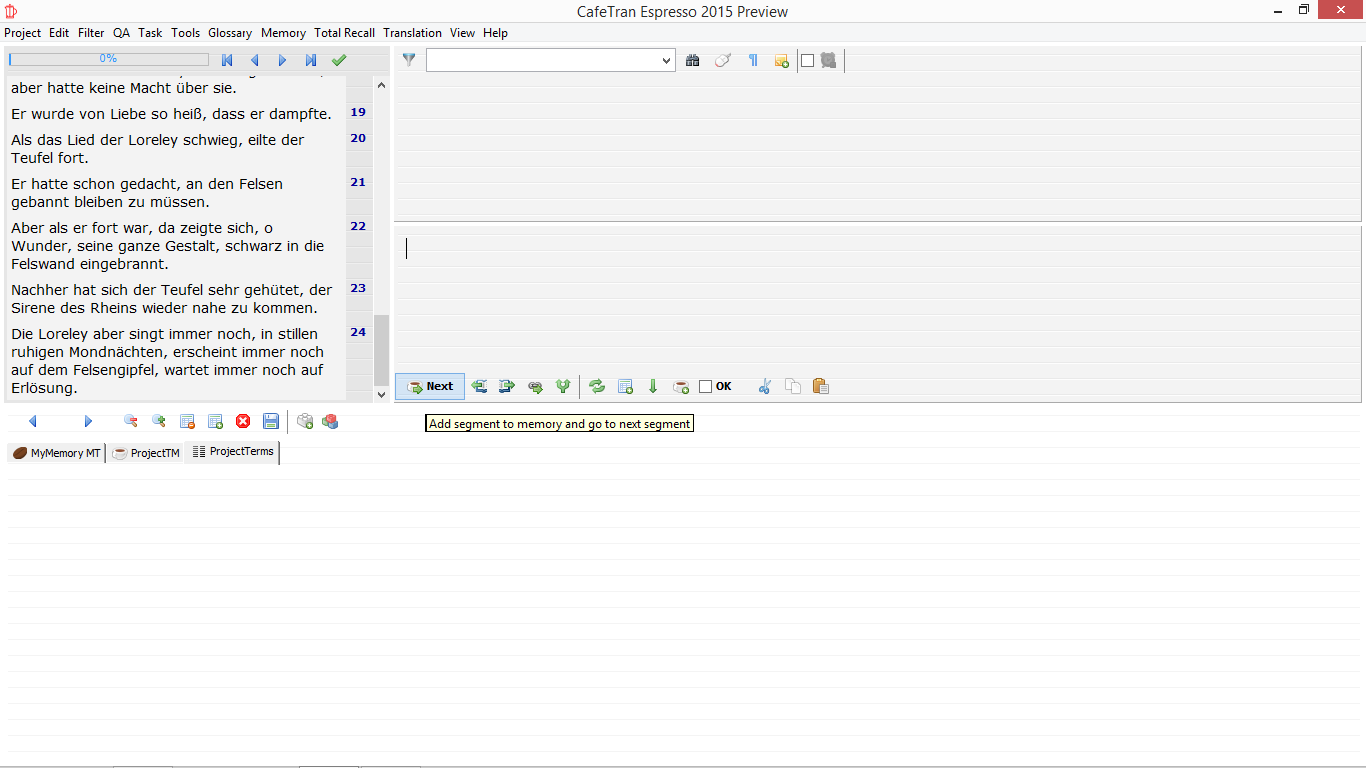Select source segment 22 text

coord(170,246)
